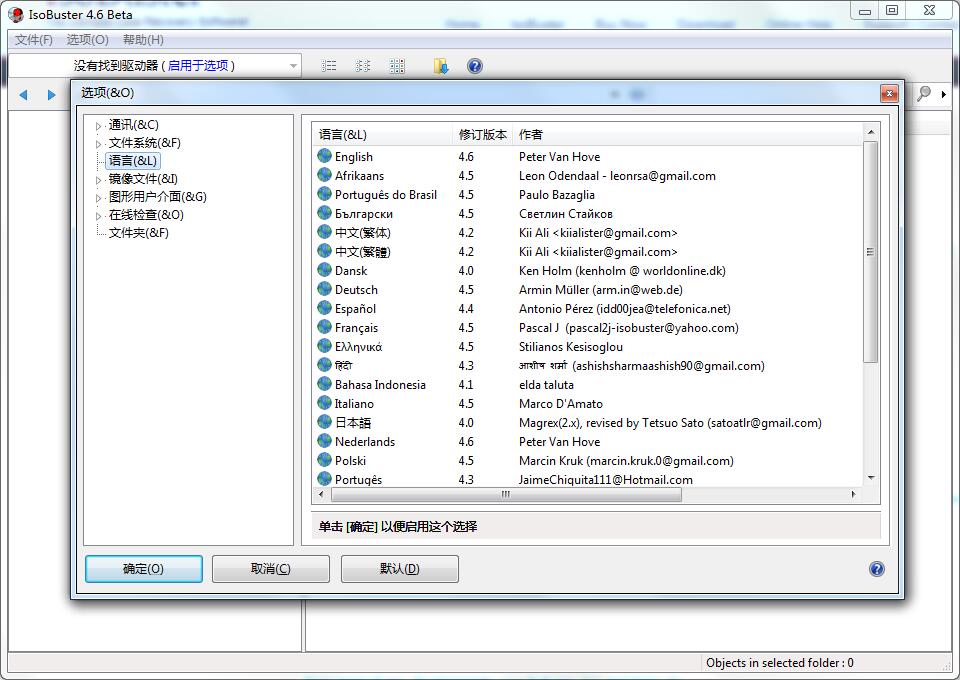Expand the 图形用户介面 tree node
960x680 pixels.
[99, 198]
